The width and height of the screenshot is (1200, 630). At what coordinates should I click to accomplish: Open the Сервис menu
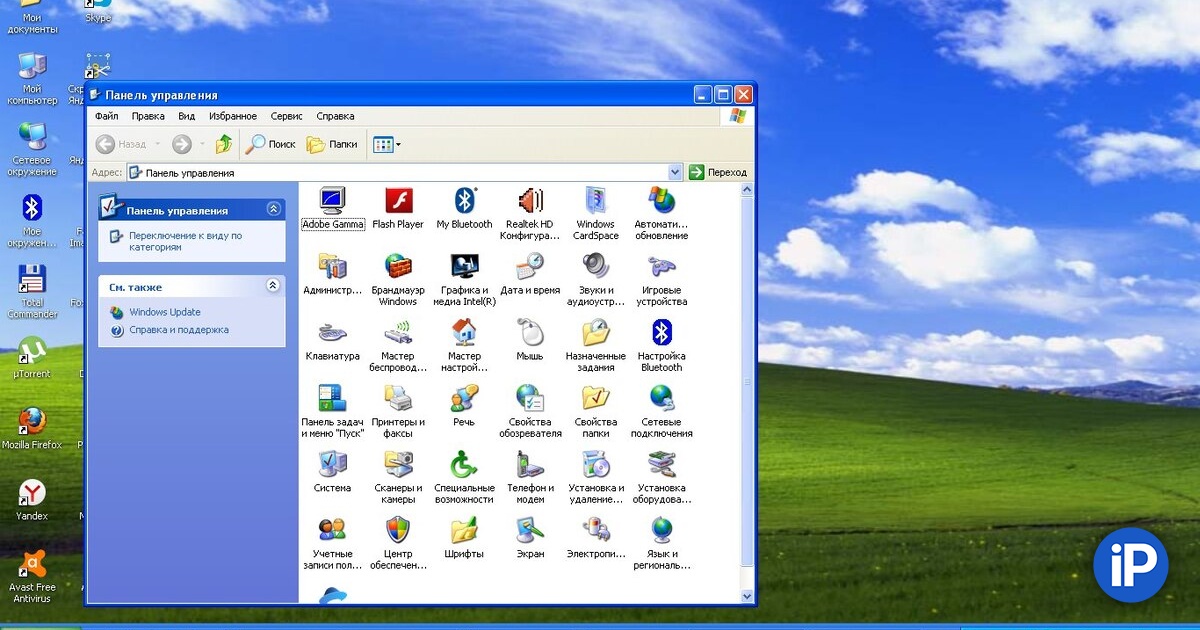tap(286, 116)
